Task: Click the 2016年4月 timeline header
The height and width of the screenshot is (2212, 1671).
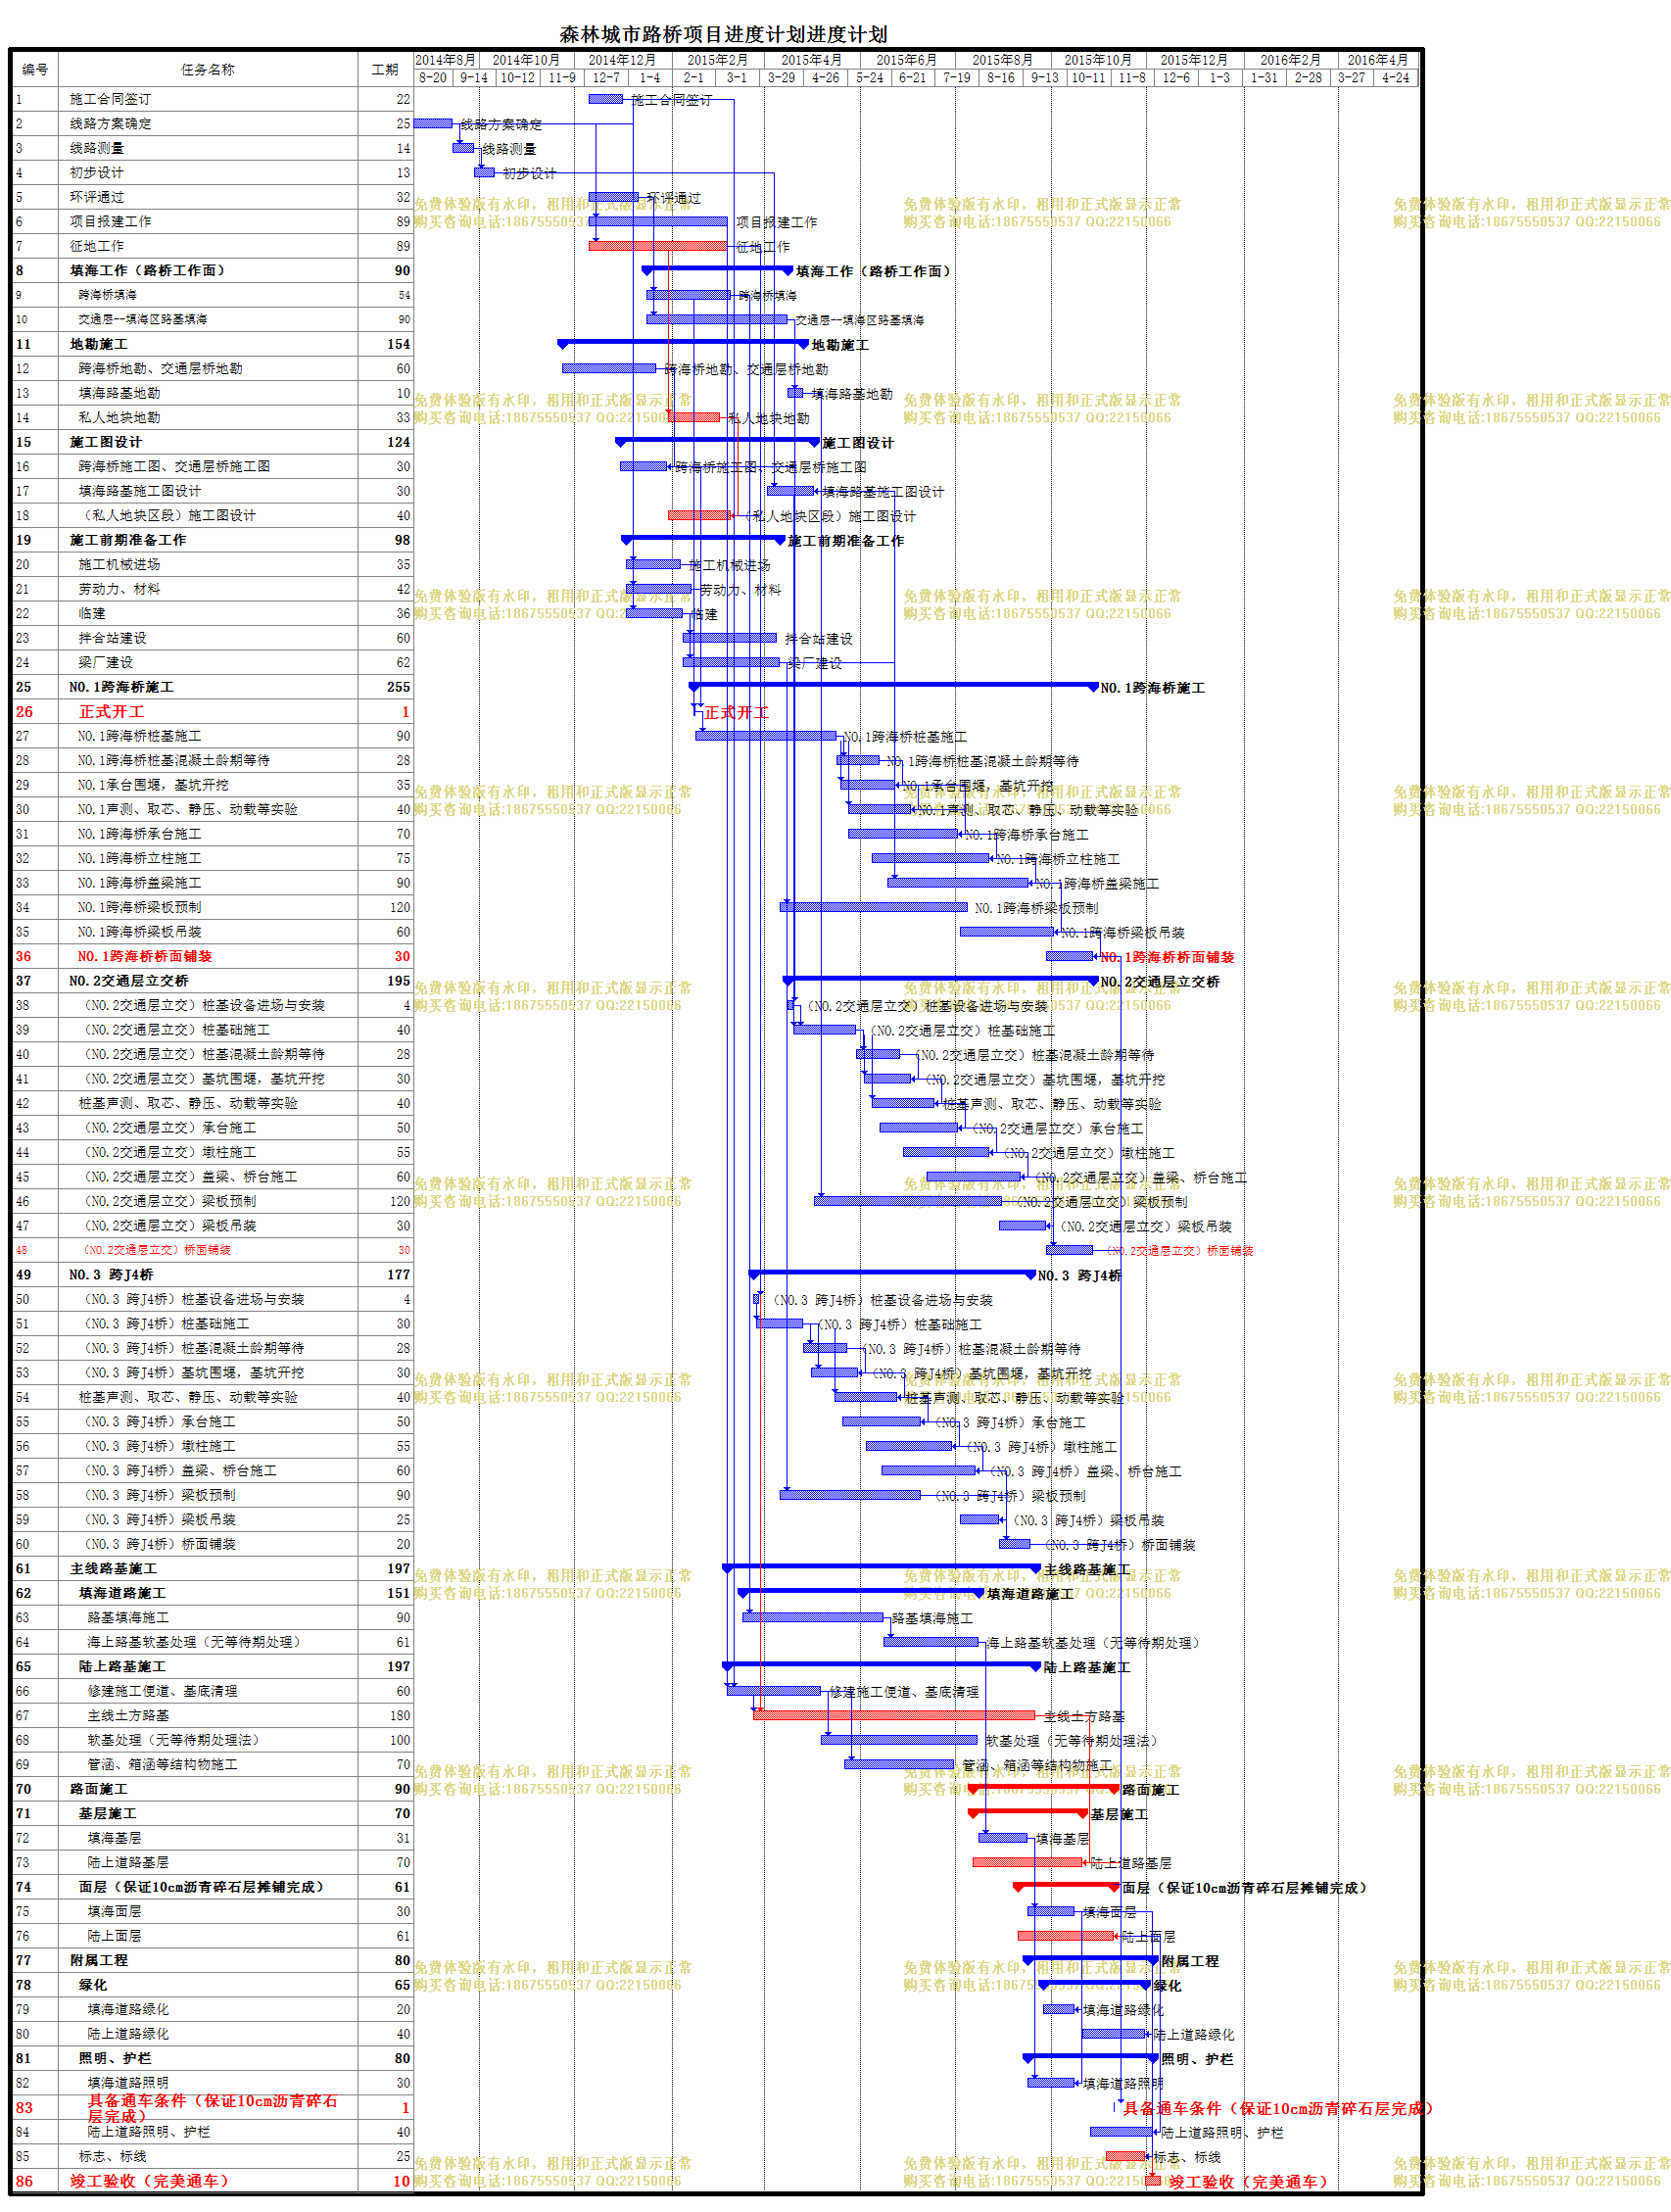Action: point(1377,60)
